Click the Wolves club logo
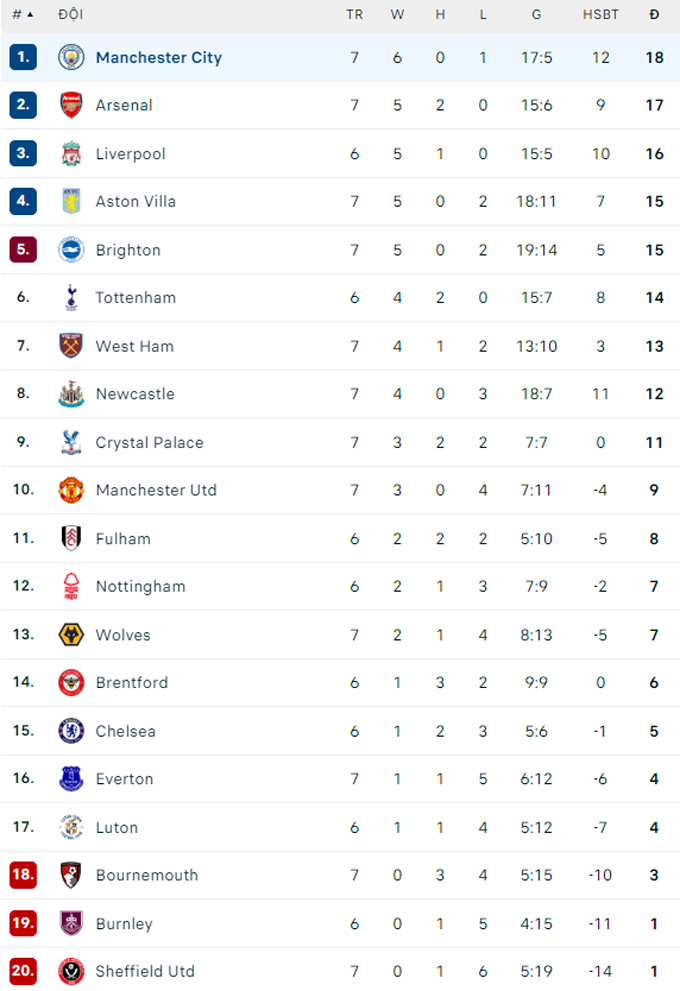The image size is (680, 991). click(x=71, y=635)
